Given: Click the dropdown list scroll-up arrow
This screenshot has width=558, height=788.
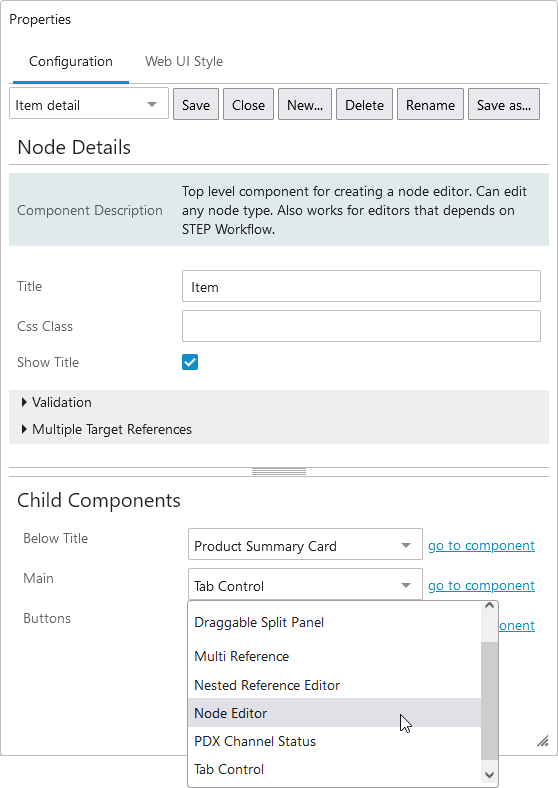Looking at the screenshot, I should pyautogui.click(x=489, y=606).
